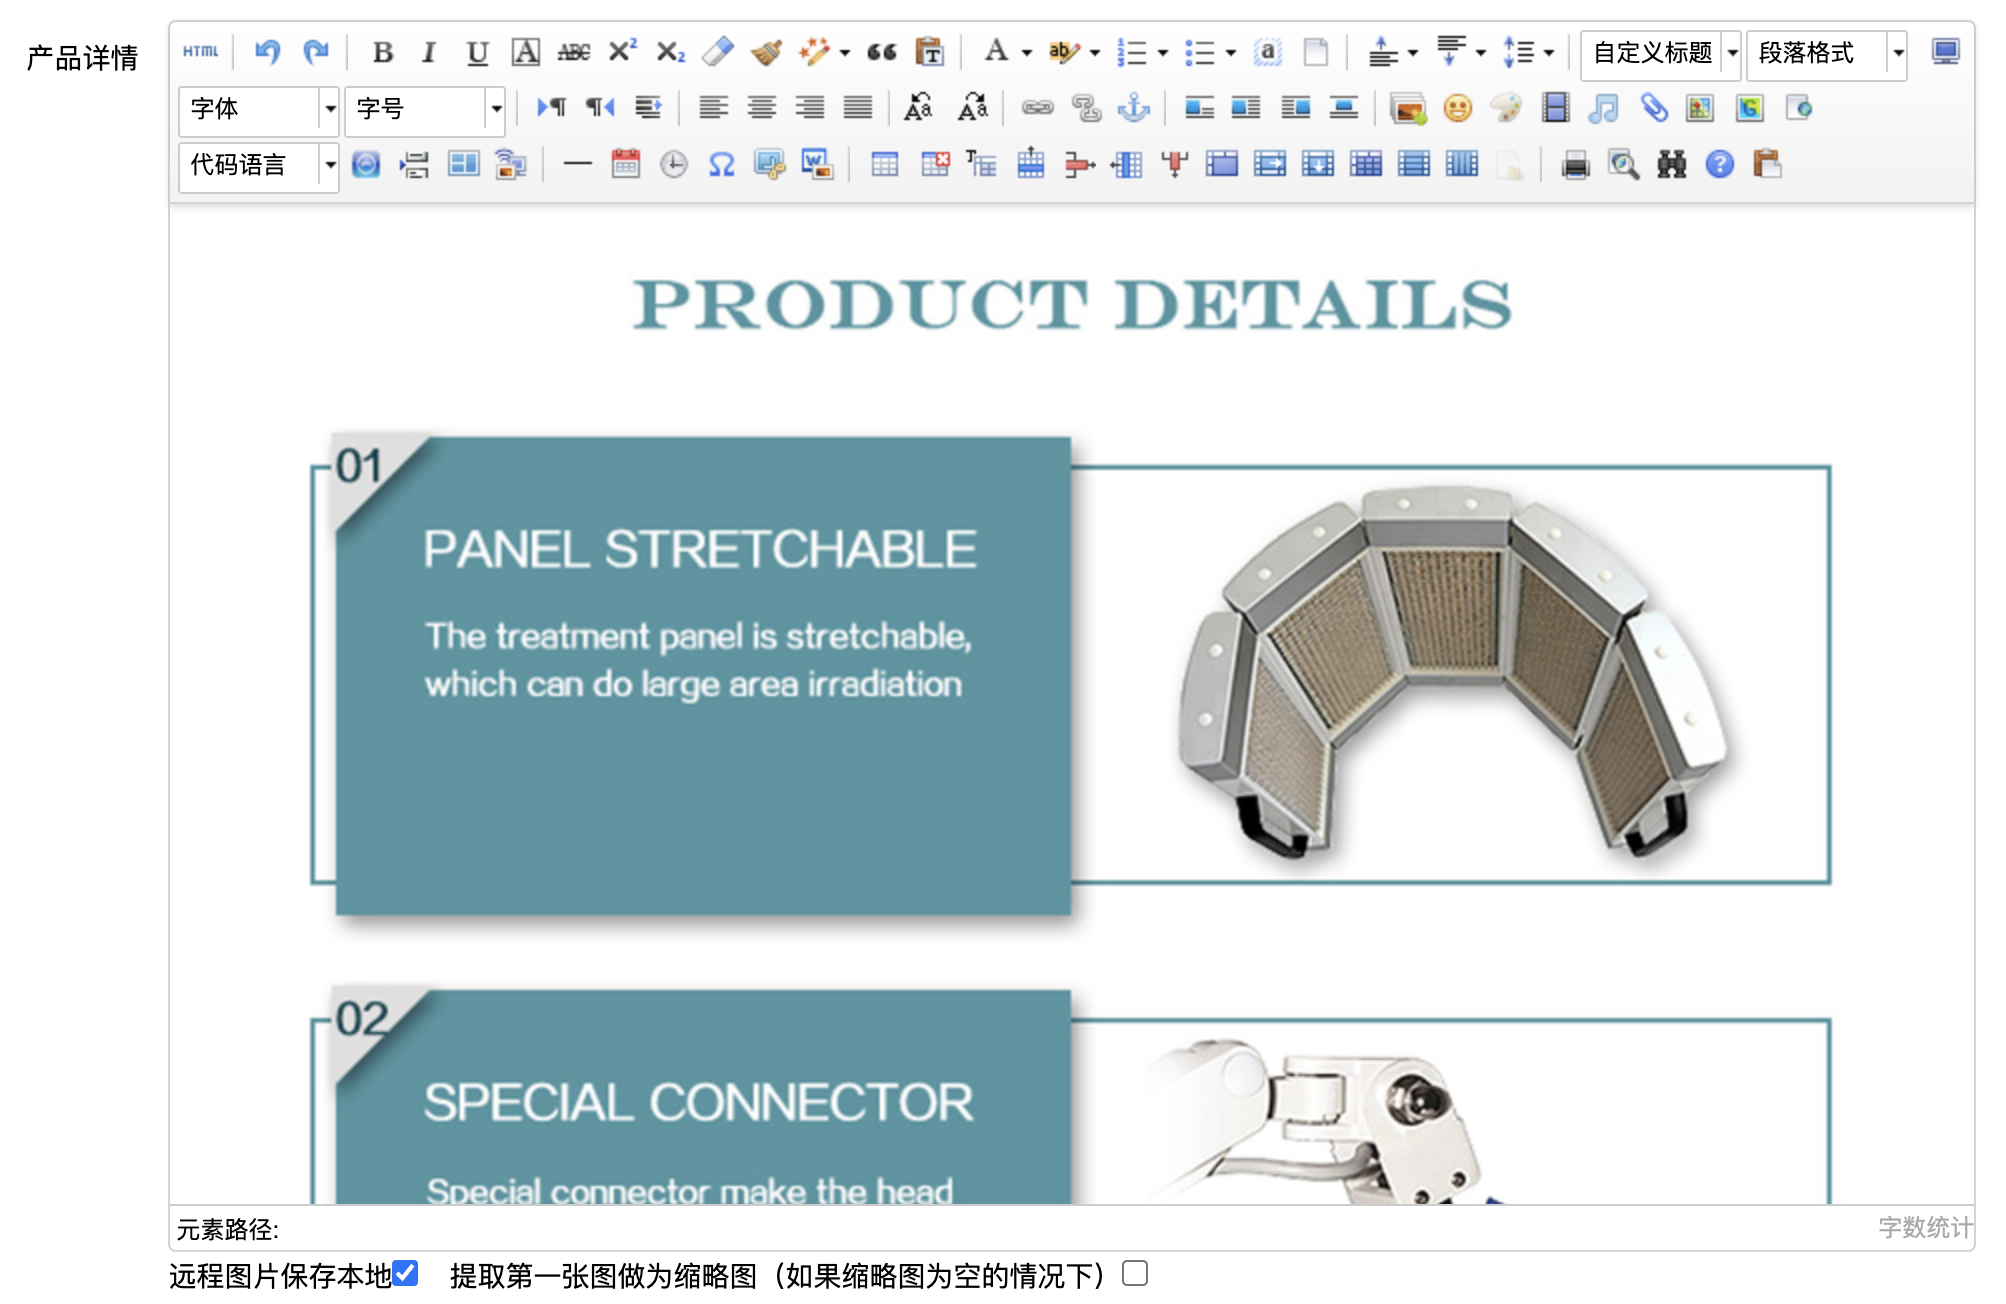Expand the space-before-paragraph dropdown

[1413, 52]
